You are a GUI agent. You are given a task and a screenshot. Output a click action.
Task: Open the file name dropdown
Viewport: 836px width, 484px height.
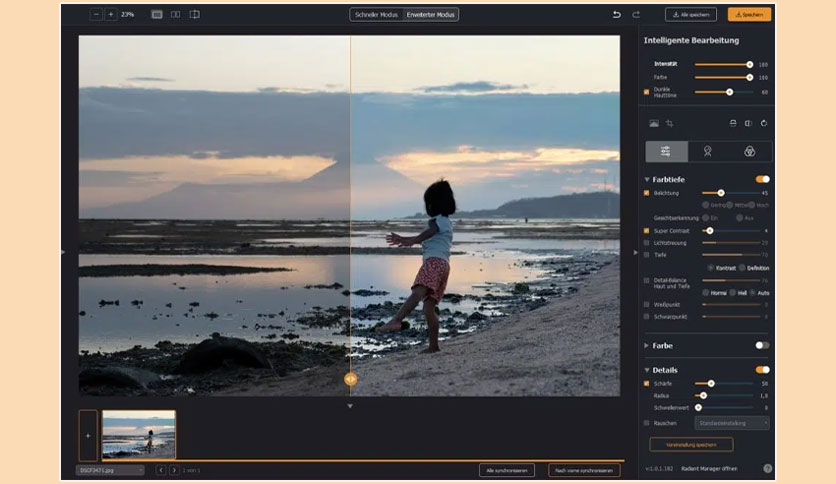(x=110, y=470)
